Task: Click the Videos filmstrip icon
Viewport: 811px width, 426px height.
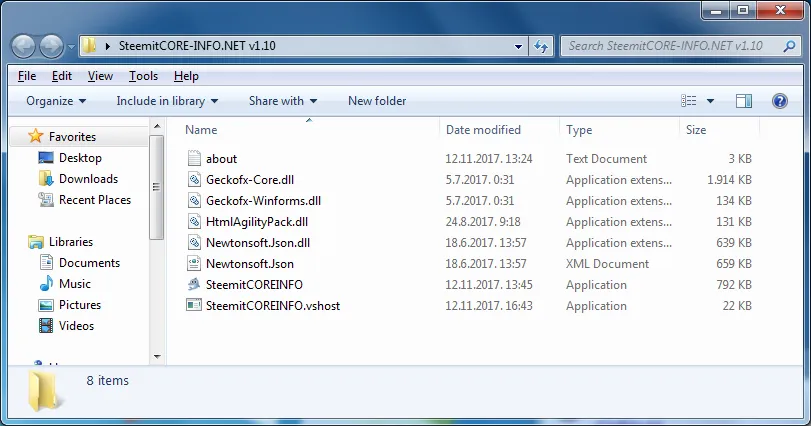Action: 46,326
